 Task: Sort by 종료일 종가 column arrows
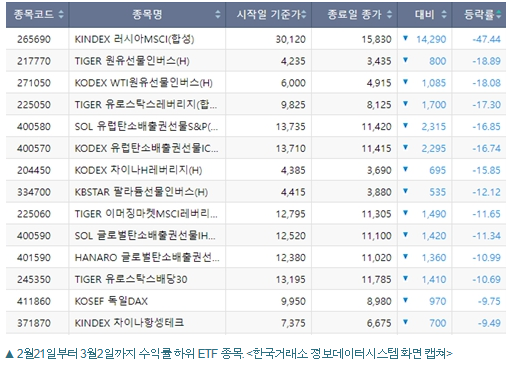click(x=389, y=14)
